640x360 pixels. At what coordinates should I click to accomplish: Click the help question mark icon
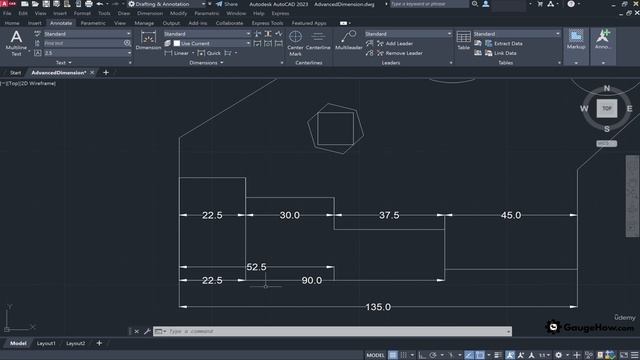coord(571,4)
